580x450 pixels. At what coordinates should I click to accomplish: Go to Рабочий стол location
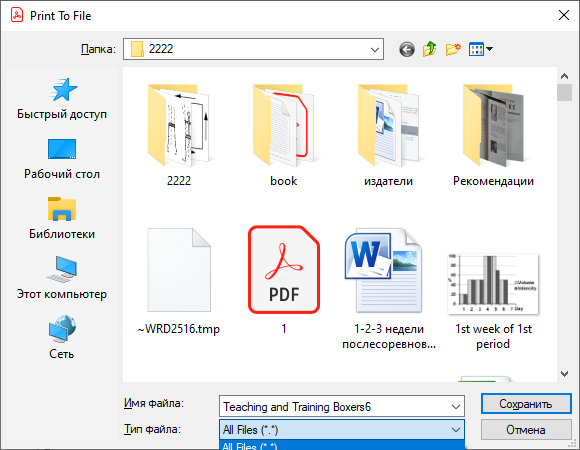[x=62, y=159]
